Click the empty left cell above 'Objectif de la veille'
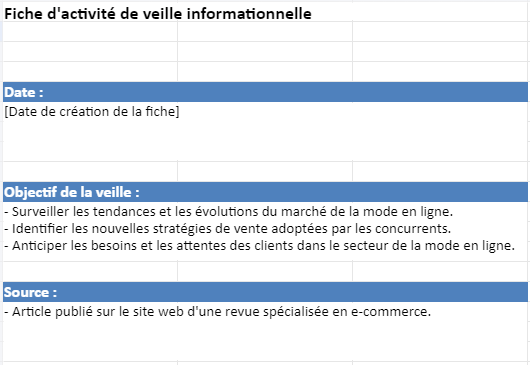Viewport: 530px width, 365px height. 90,171
